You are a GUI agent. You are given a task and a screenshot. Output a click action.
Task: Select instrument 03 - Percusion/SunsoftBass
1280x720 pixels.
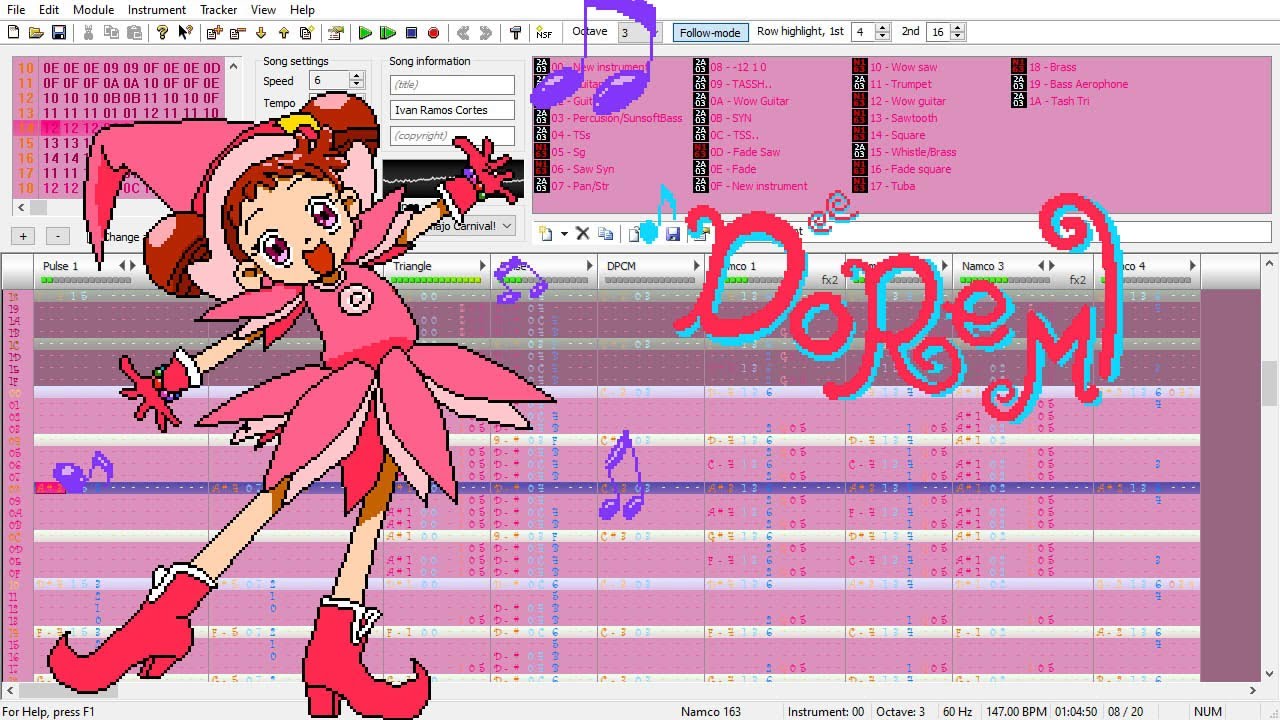[x=616, y=118]
